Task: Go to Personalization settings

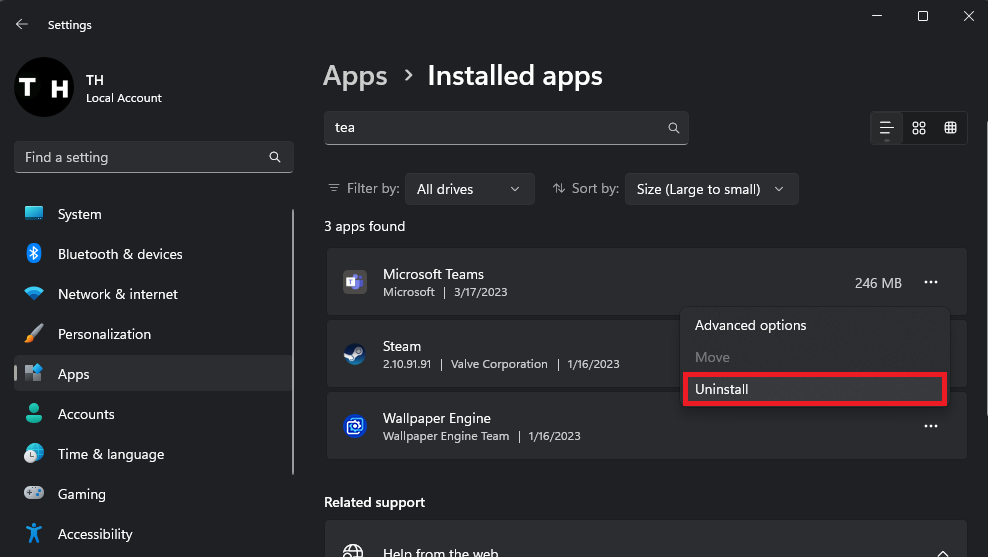Action: click(104, 334)
